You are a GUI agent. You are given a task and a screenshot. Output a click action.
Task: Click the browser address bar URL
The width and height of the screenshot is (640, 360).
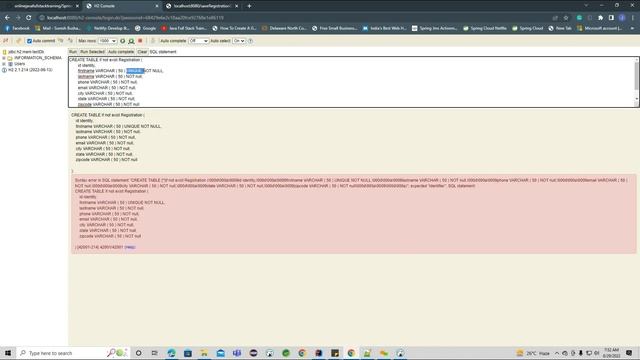[135, 18]
